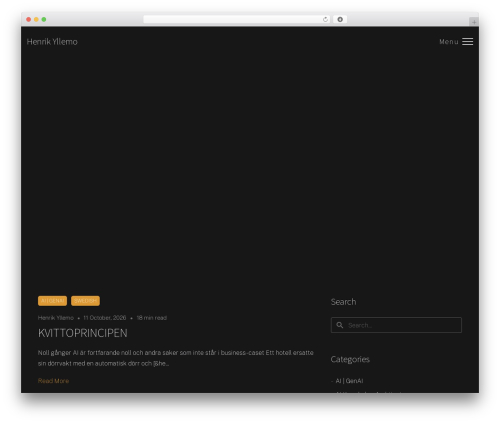Click the red close window button

pos(29,19)
